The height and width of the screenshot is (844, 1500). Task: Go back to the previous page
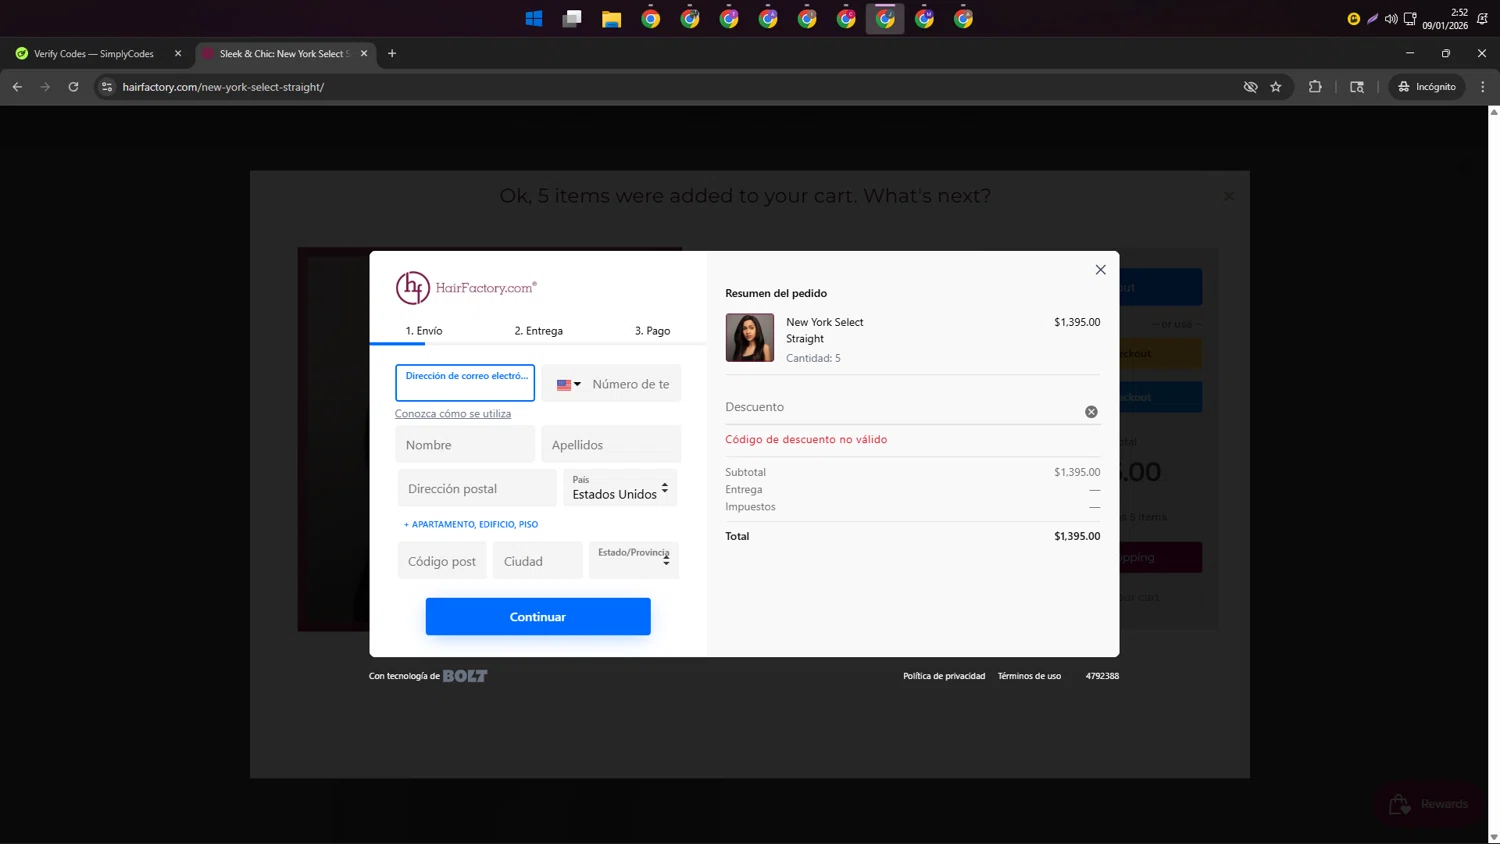[17, 87]
